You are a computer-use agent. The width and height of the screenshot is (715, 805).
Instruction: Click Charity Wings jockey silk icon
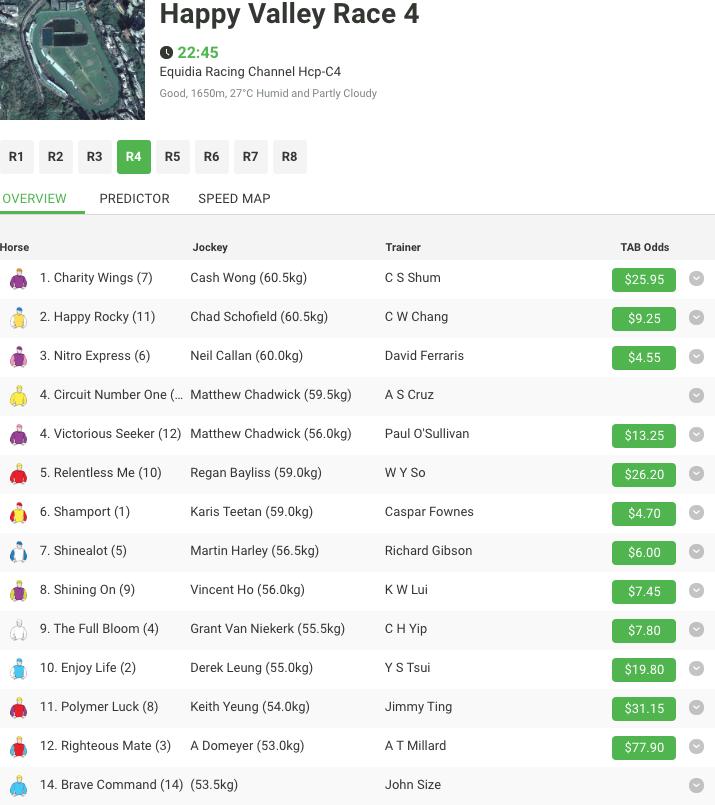click(x=18, y=280)
